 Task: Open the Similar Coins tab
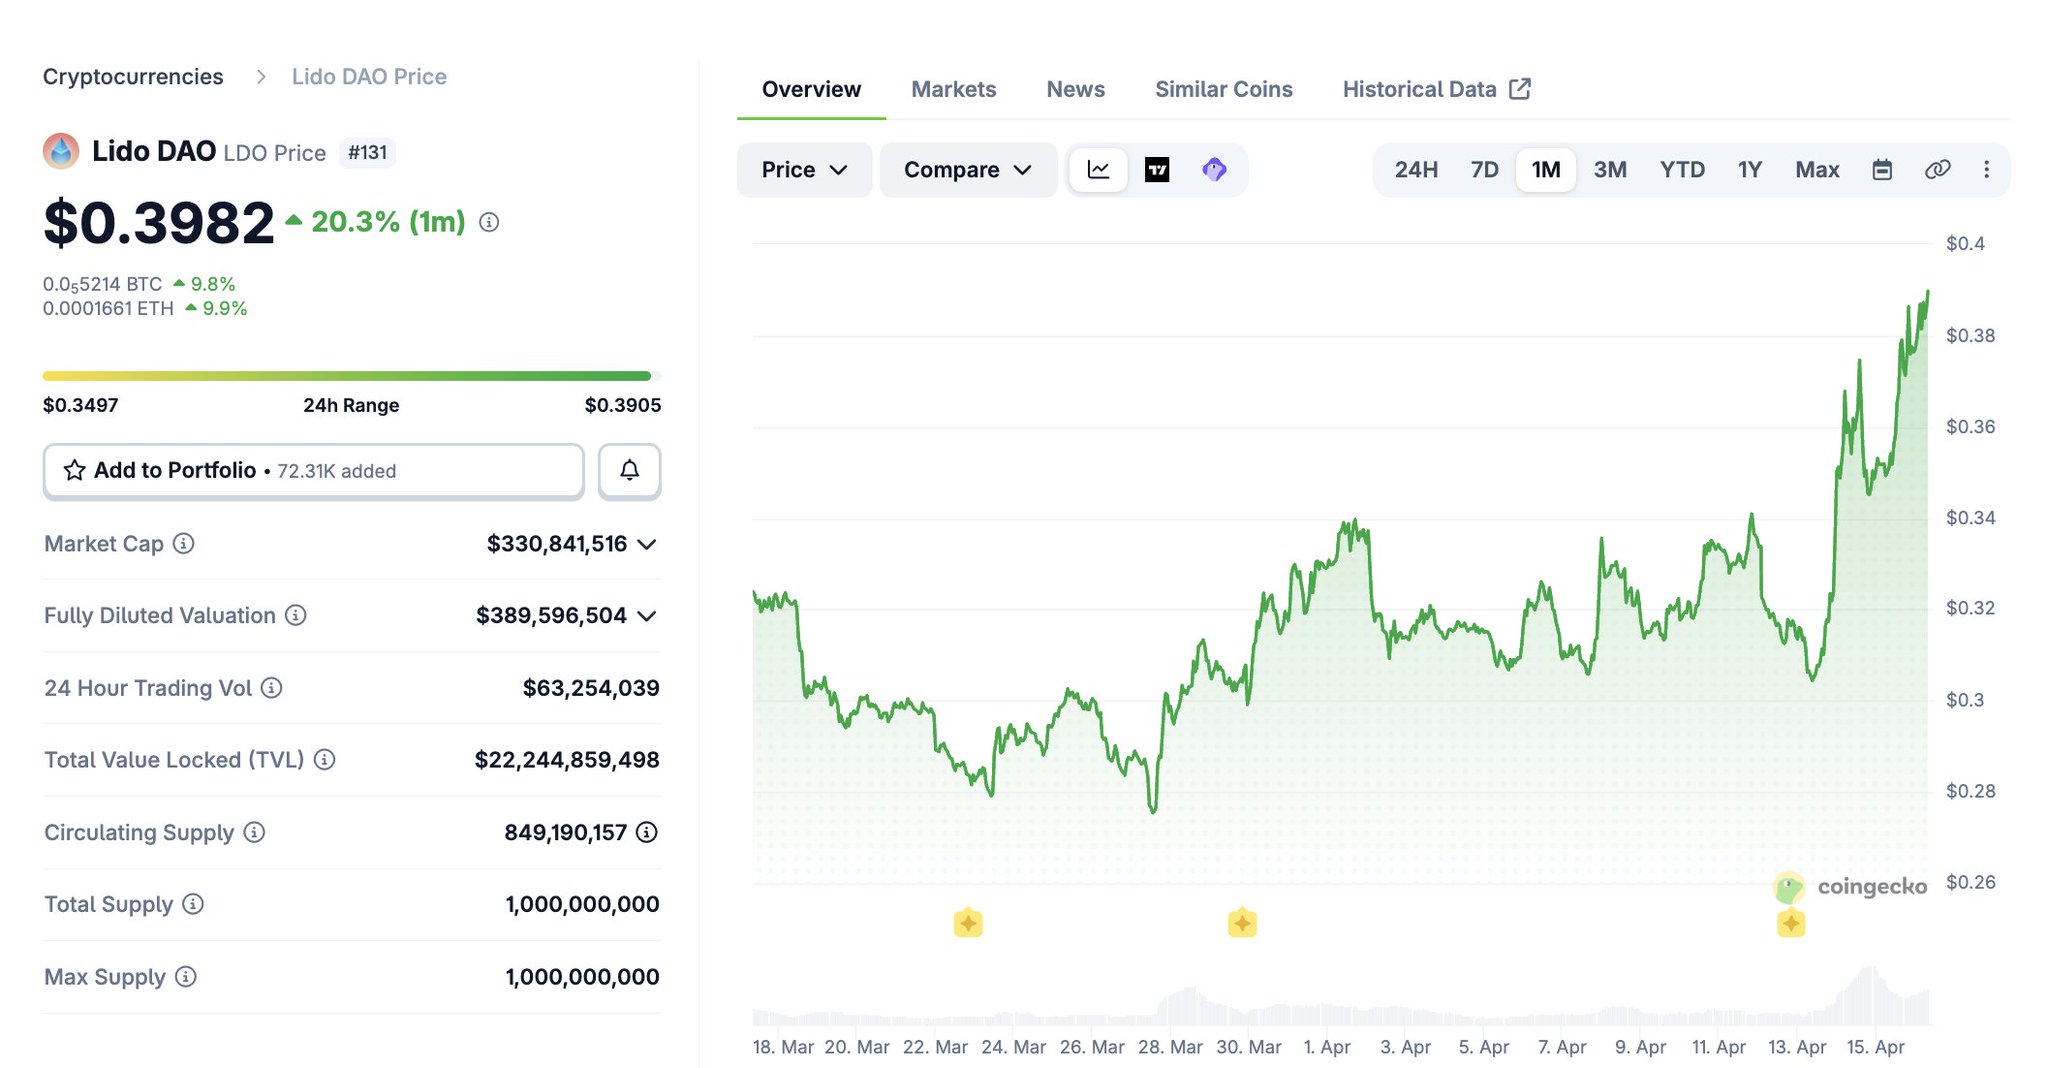(1223, 89)
